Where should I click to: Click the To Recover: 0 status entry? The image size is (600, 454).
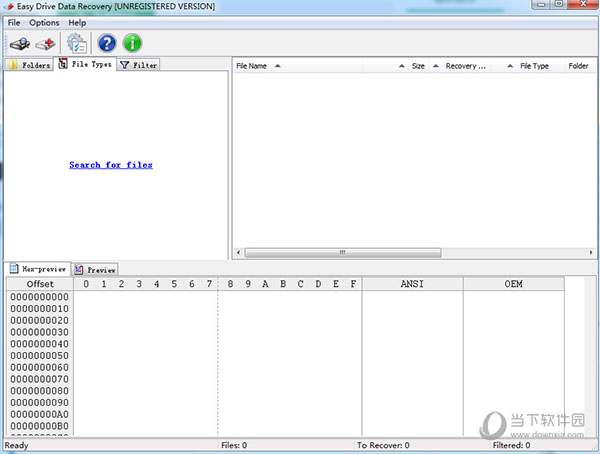click(383, 446)
